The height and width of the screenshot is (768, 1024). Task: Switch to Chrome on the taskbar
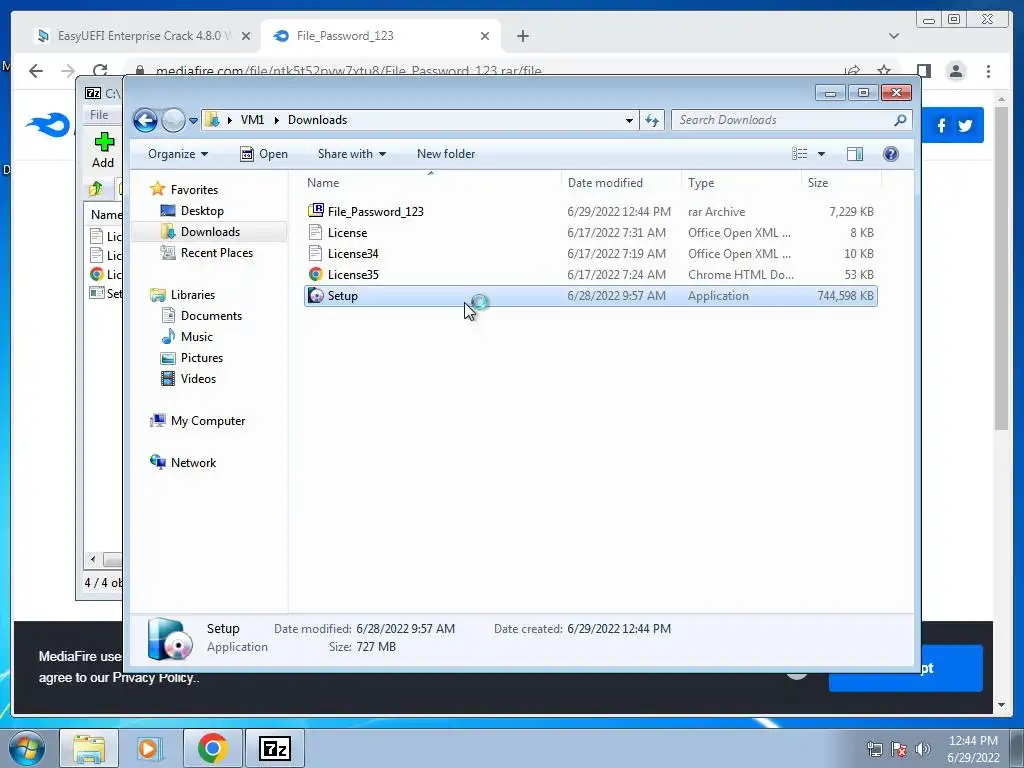(x=212, y=748)
